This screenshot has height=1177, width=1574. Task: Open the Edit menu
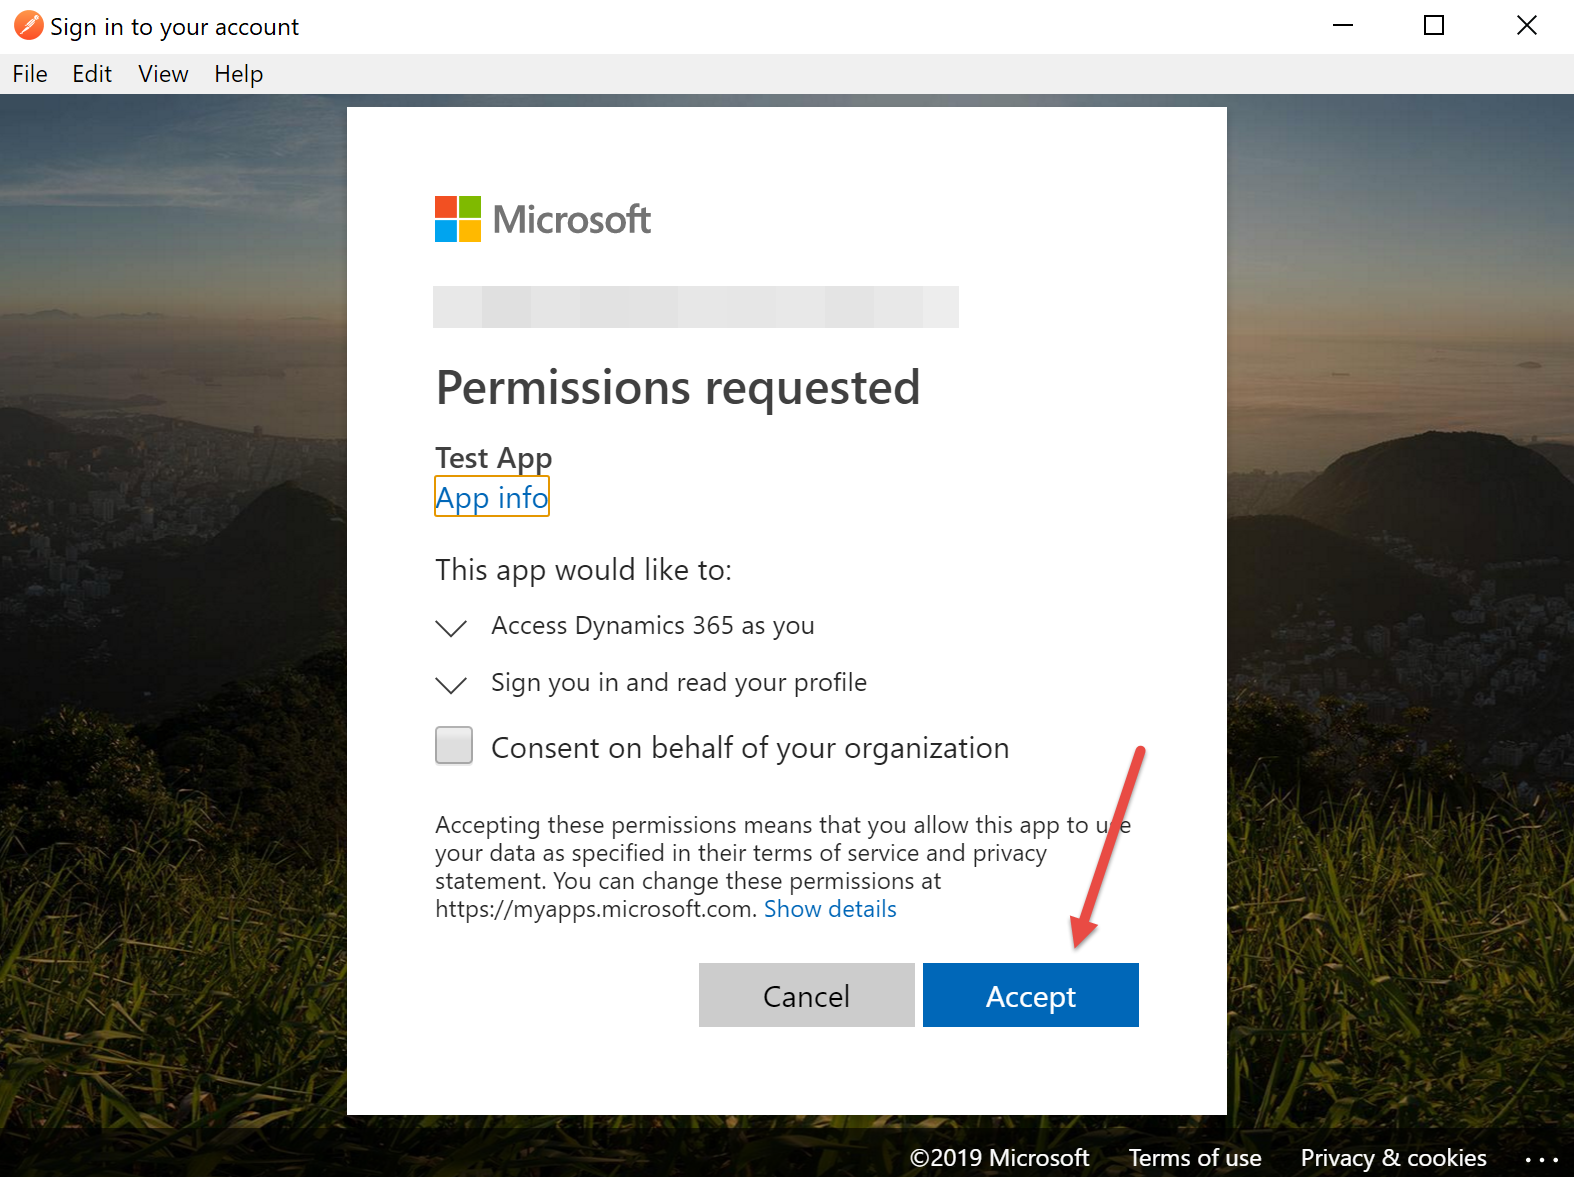92,74
